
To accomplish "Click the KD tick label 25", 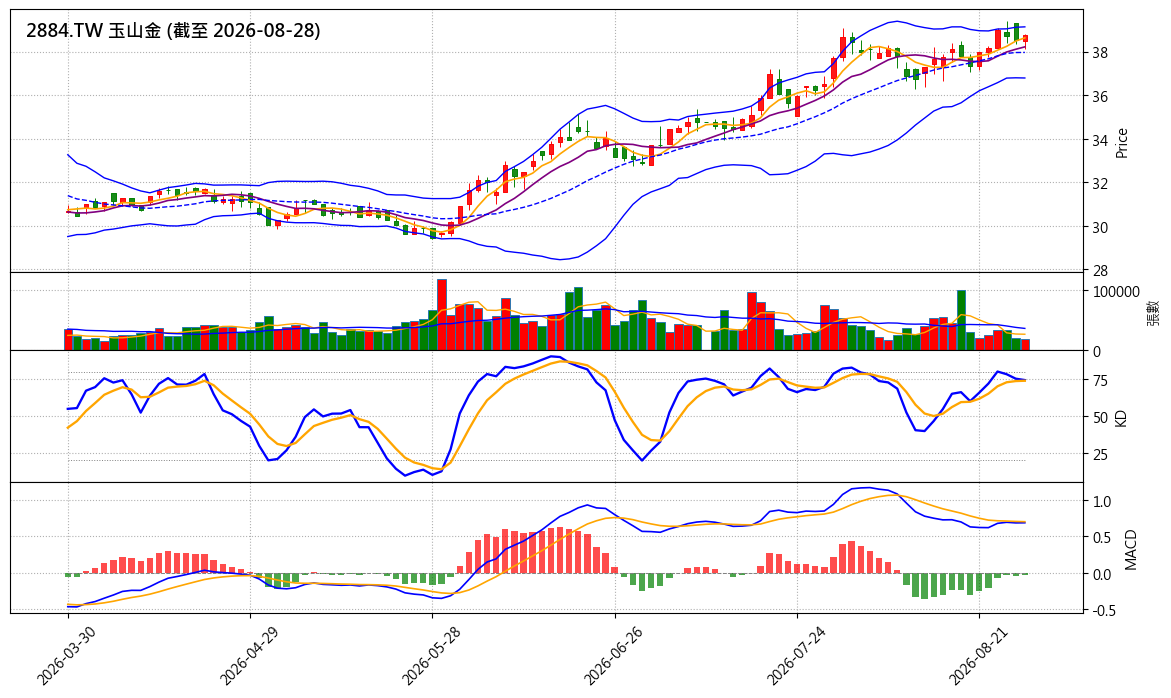I will pos(1100,455).
